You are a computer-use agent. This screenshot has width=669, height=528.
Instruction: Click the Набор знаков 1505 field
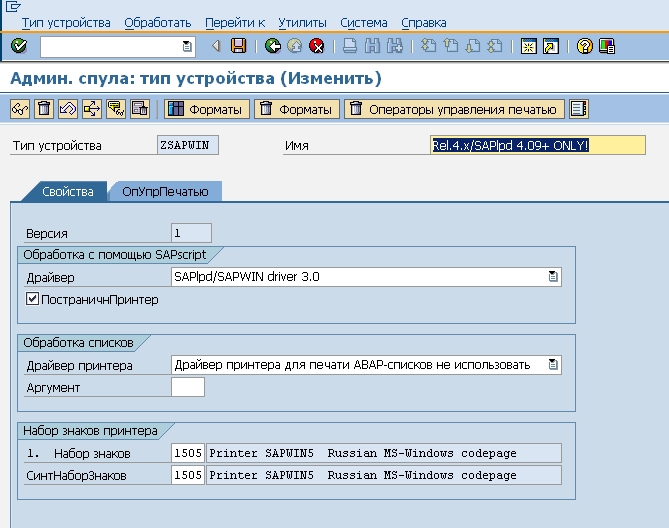tap(188, 453)
